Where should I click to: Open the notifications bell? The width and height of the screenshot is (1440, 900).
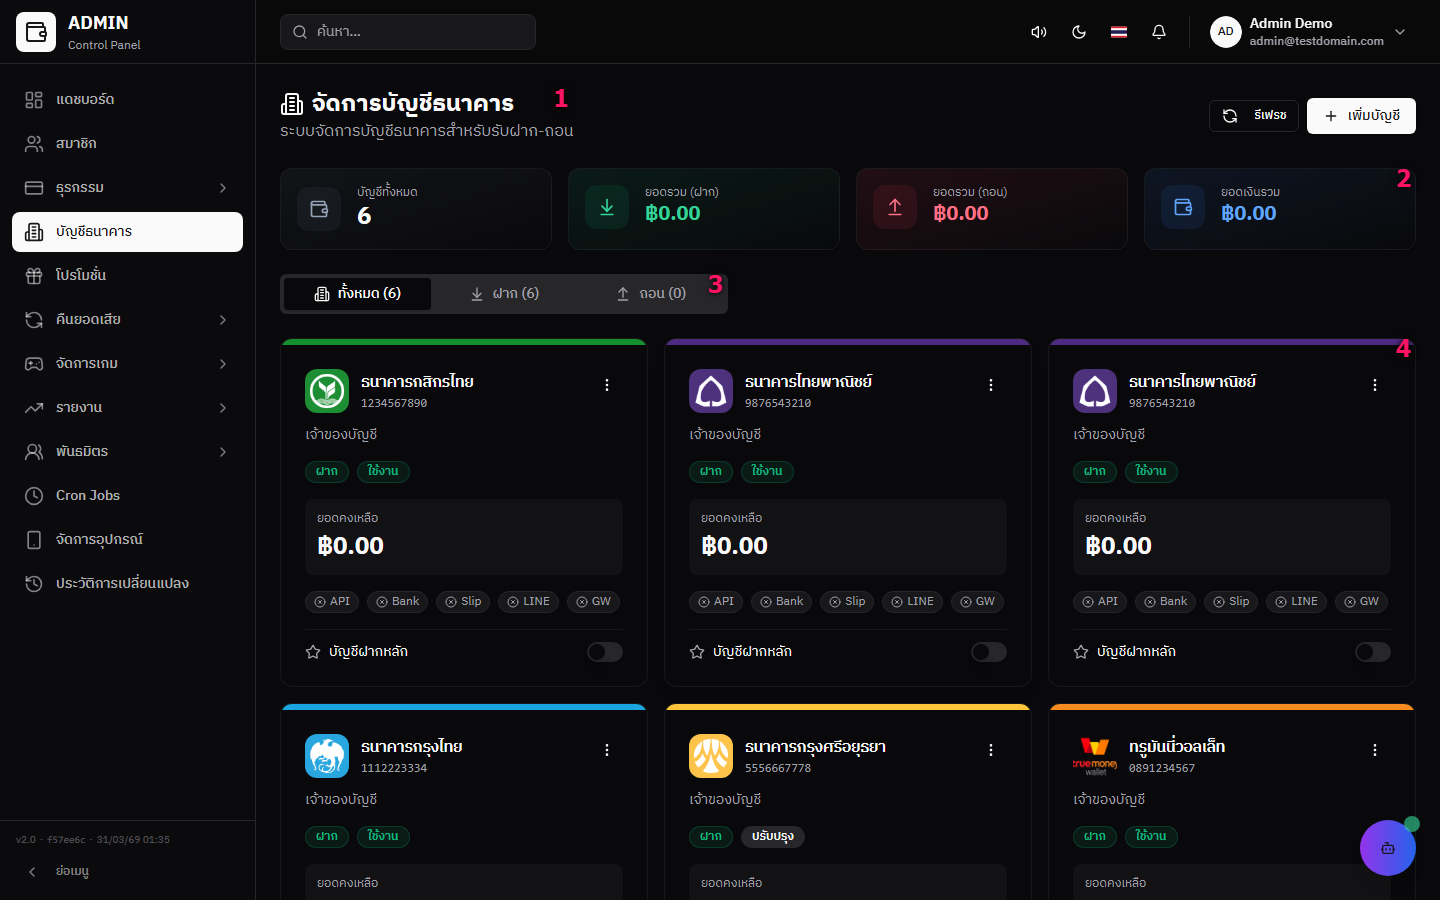click(1159, 32)
